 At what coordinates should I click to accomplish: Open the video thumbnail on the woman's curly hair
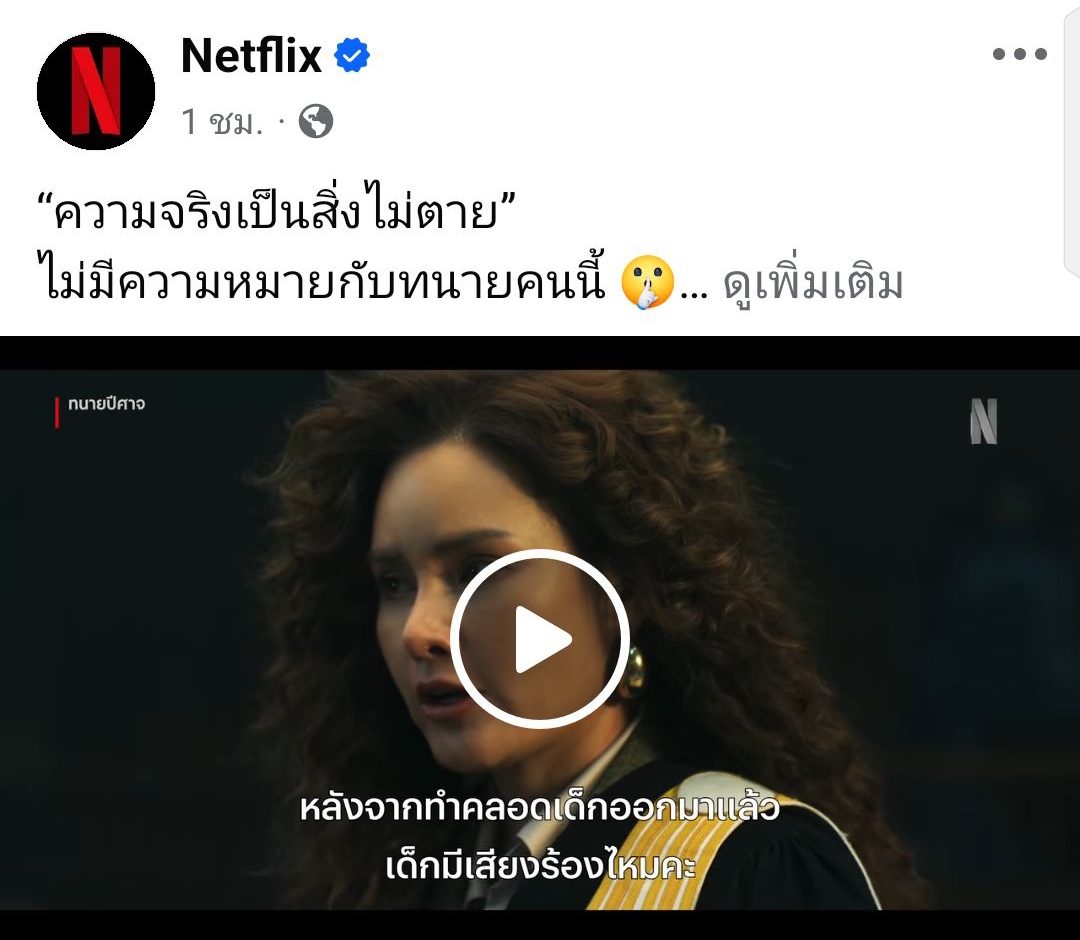(x=696, y=523)
